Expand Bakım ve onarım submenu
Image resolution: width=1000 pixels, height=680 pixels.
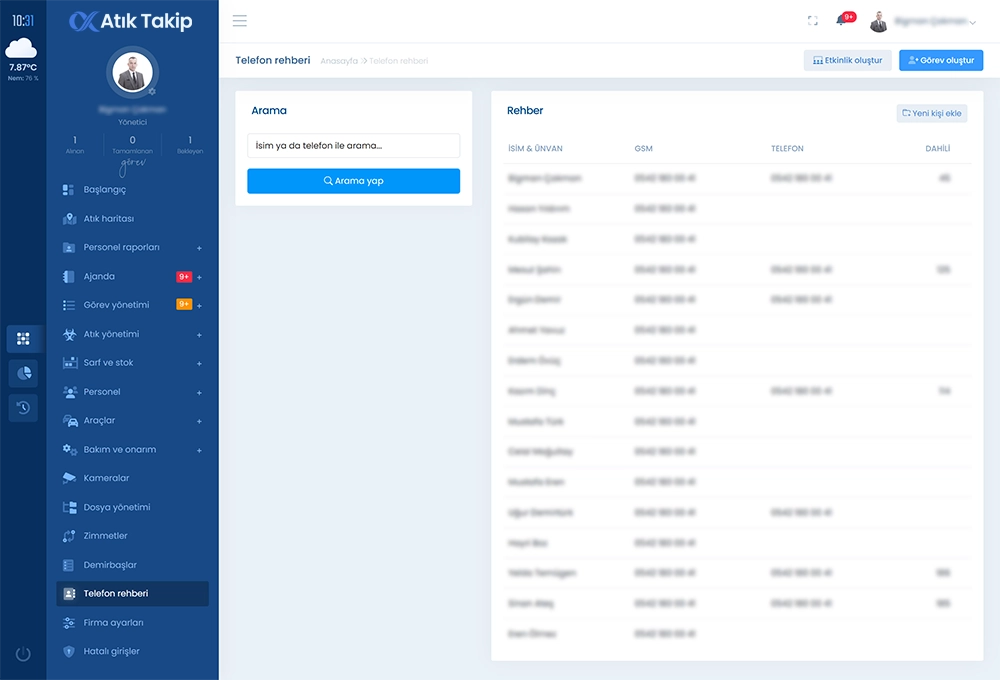tap(199, 450)
